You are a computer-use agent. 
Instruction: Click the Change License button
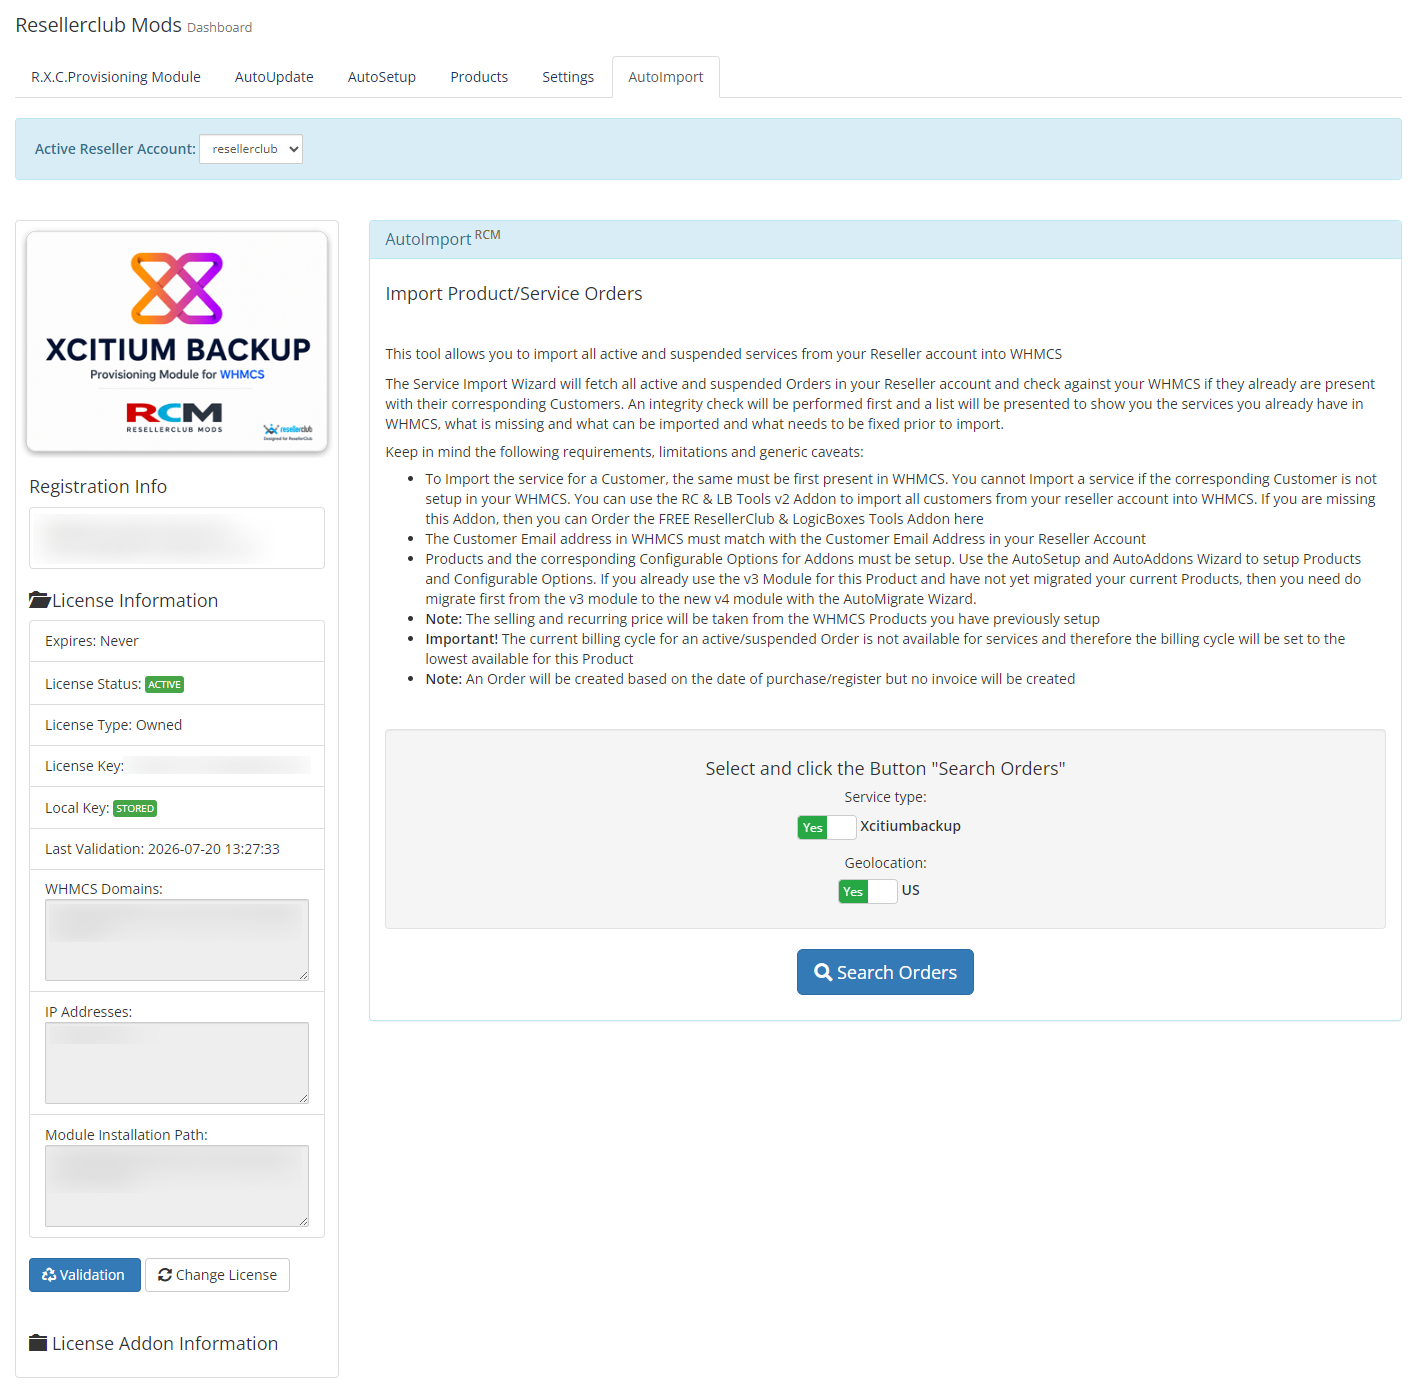[x=217, y=1275]
